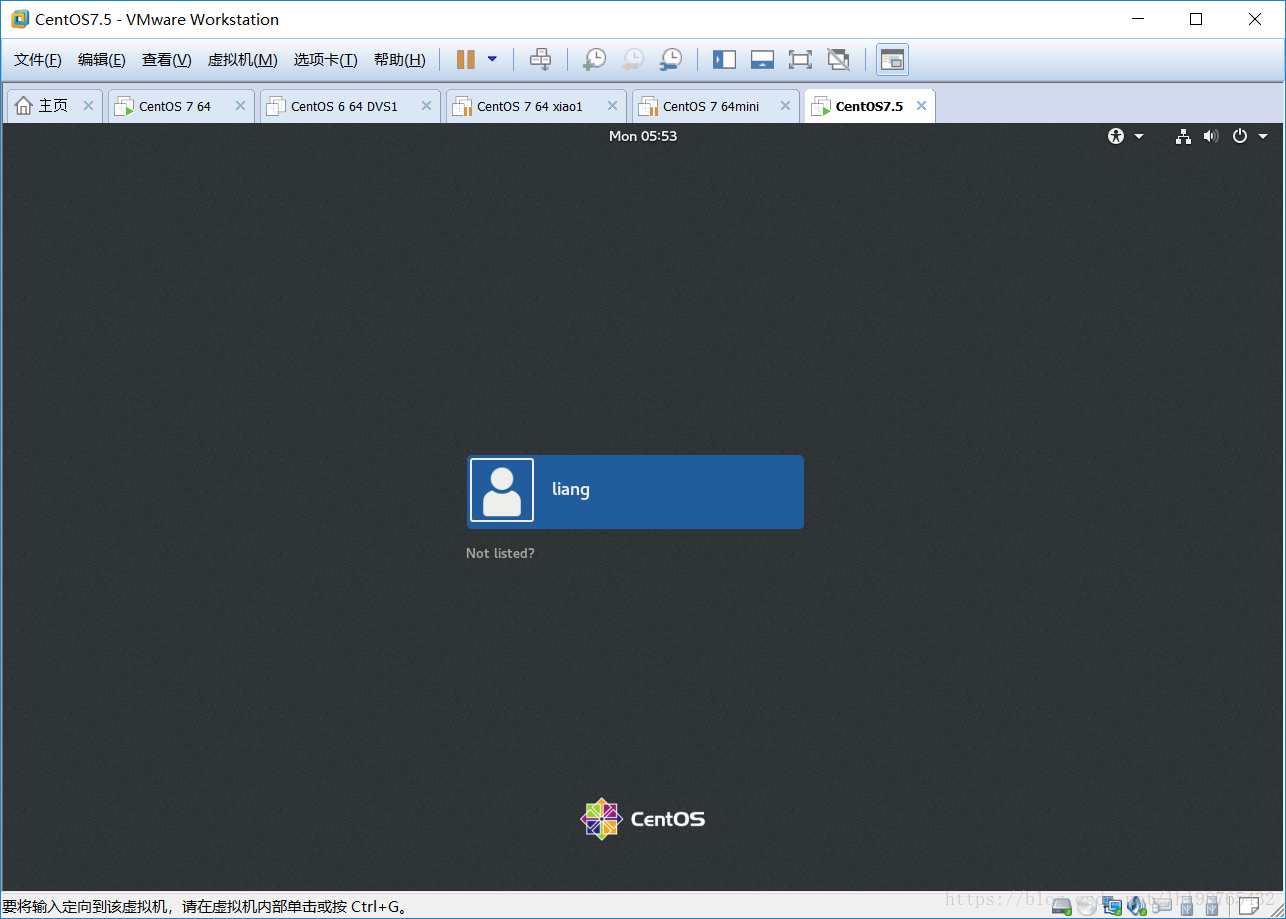The height and width of the screenshot is (919, 1286).
Task: Expand the accessibility menu dropdown arrow
Action: [1139, 136]
